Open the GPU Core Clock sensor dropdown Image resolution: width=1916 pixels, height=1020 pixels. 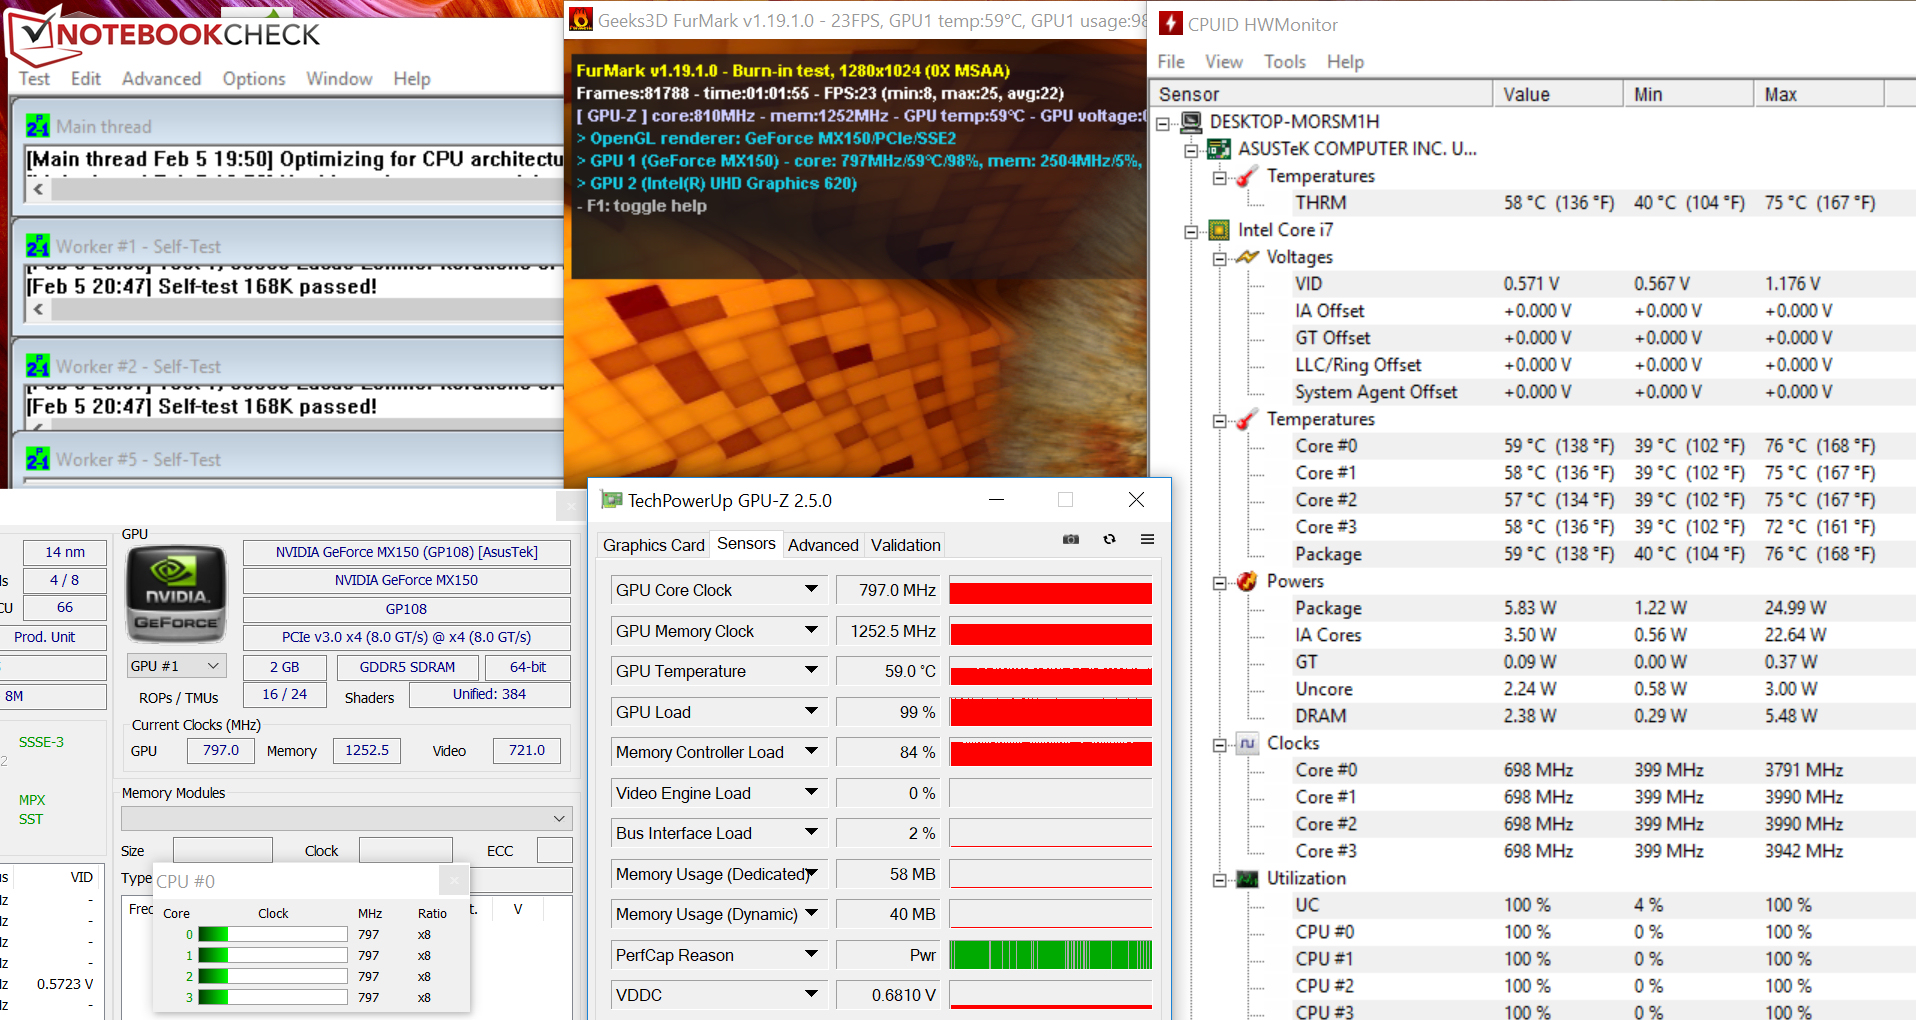812,590
